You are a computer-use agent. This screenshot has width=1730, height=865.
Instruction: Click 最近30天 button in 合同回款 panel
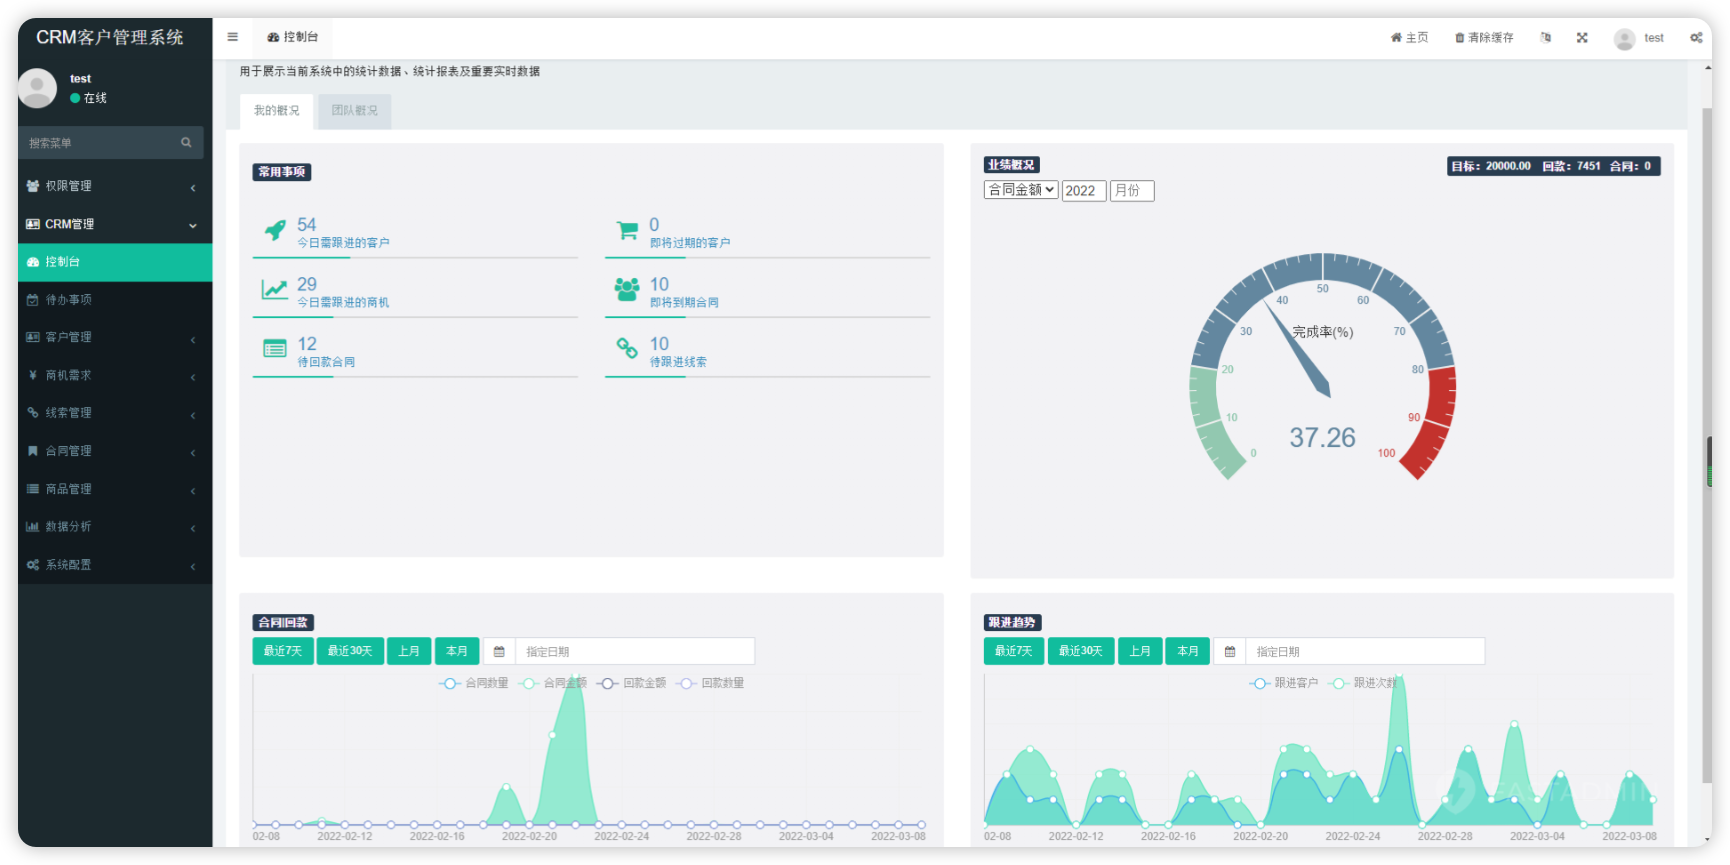coord(350,651)
